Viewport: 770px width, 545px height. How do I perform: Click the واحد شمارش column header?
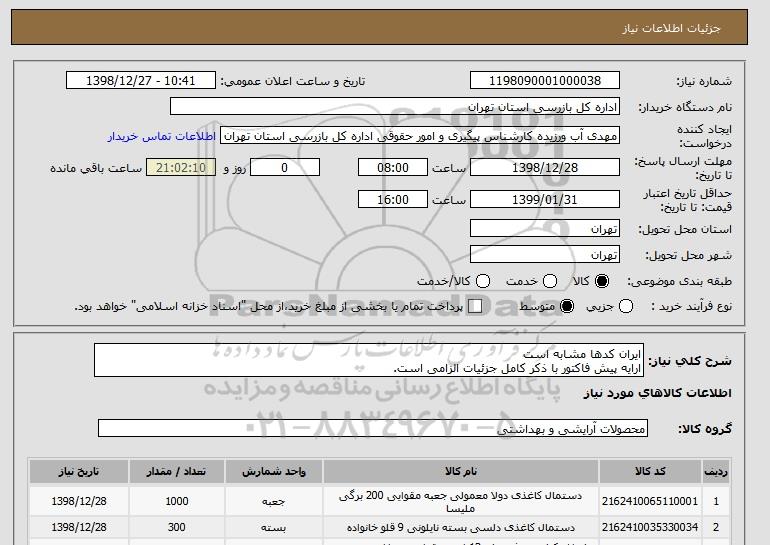274,471
